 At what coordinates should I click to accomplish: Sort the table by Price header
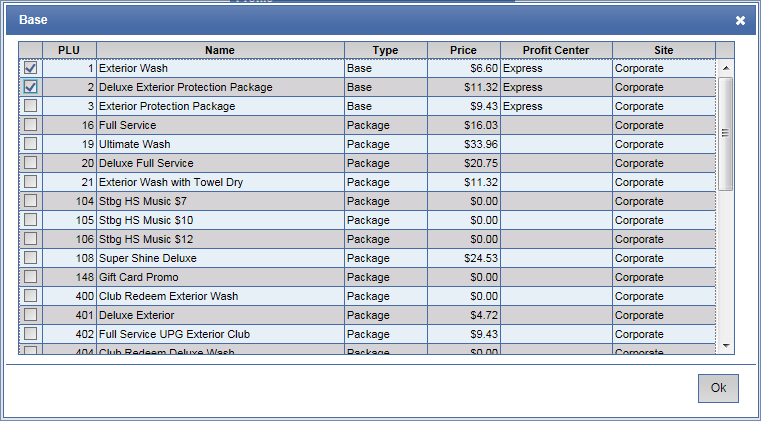click(463, 50)
